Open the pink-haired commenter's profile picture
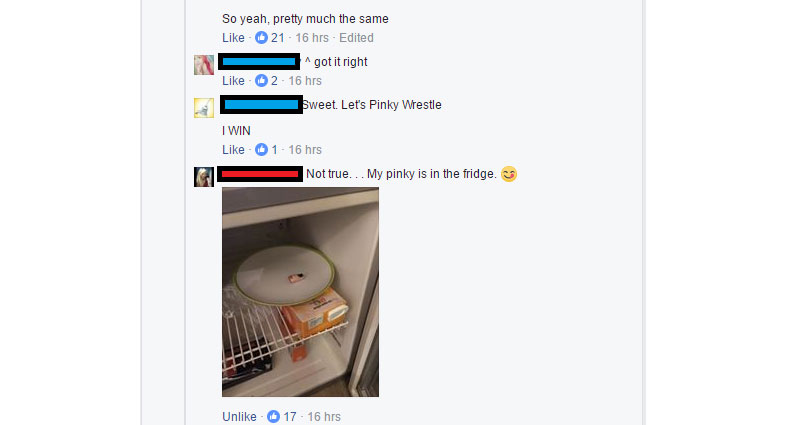This screenshot has height=425, width=790. [x=204, y=65]
